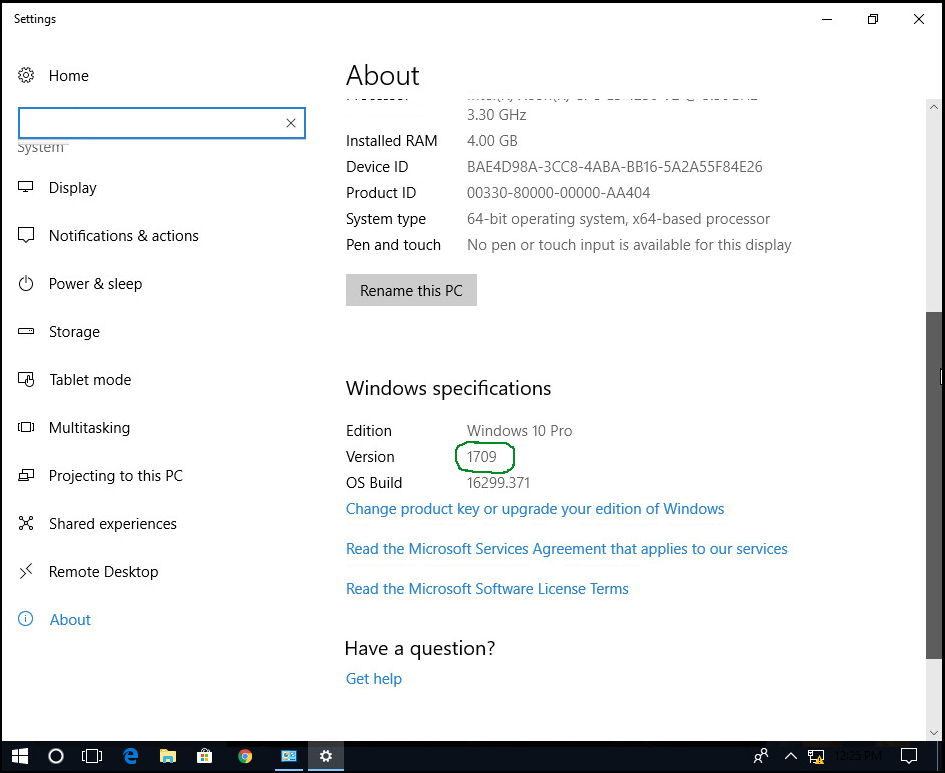Open File Explorer from taskbar
Viewport: 945px width, 773px height.
coord(168,756)
